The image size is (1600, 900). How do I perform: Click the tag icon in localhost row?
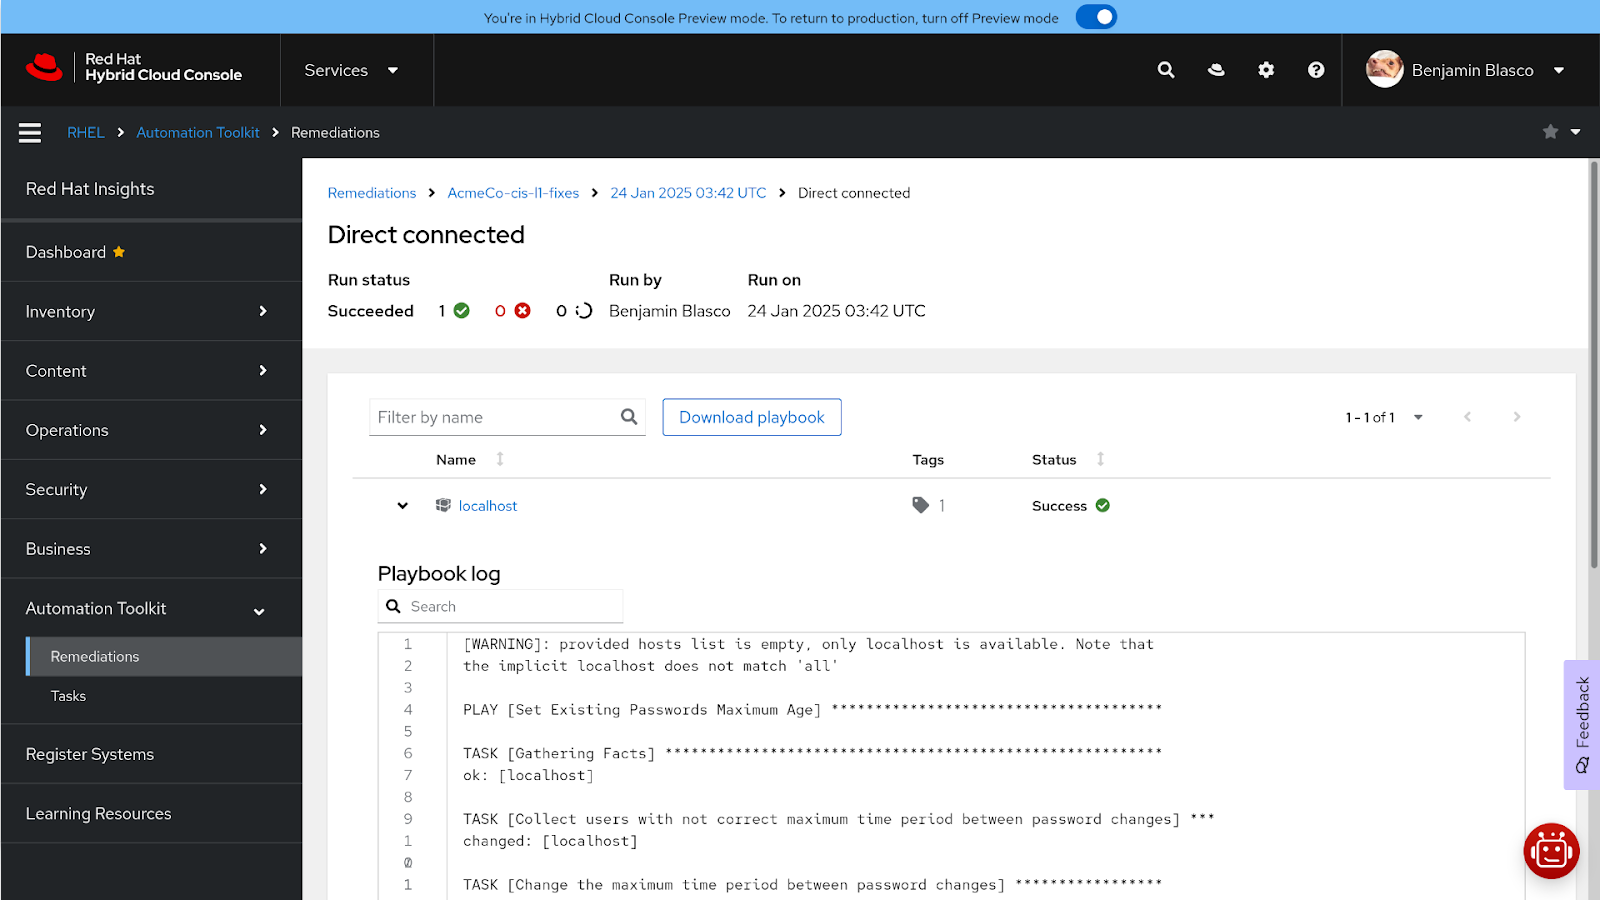coord(920,505)
